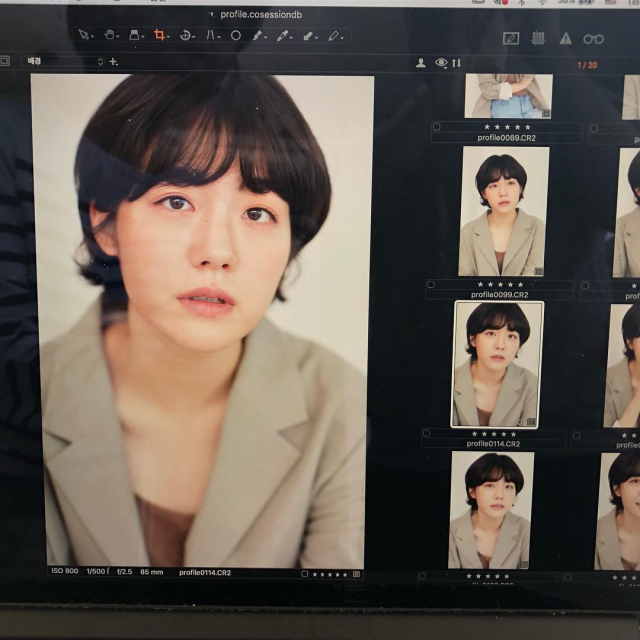
Task: Click the profile0089.CR2 file name
Action: (x=506, y=138)
